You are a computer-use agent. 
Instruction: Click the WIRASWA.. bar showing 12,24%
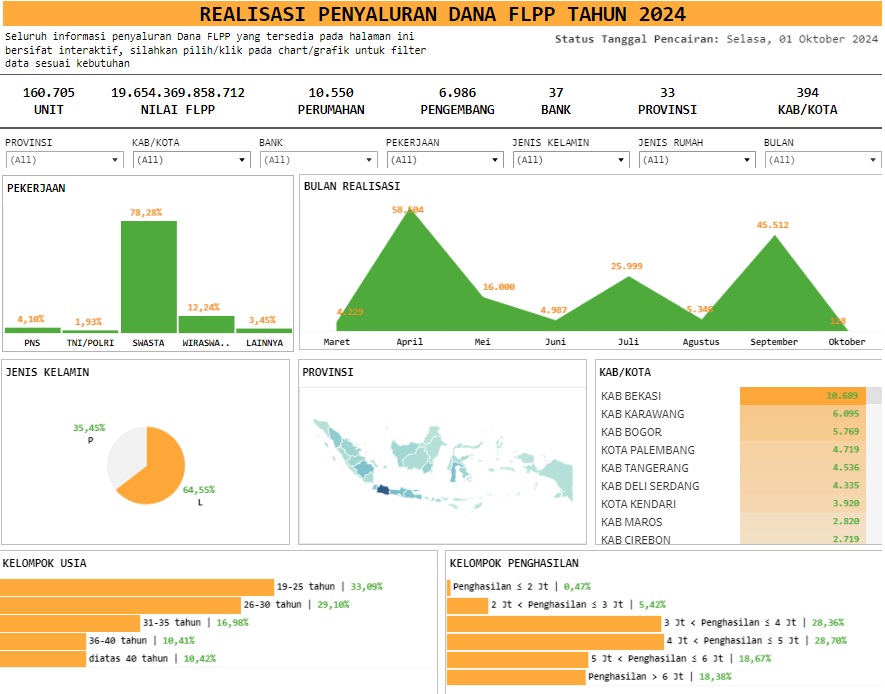(x=207, y=324)
